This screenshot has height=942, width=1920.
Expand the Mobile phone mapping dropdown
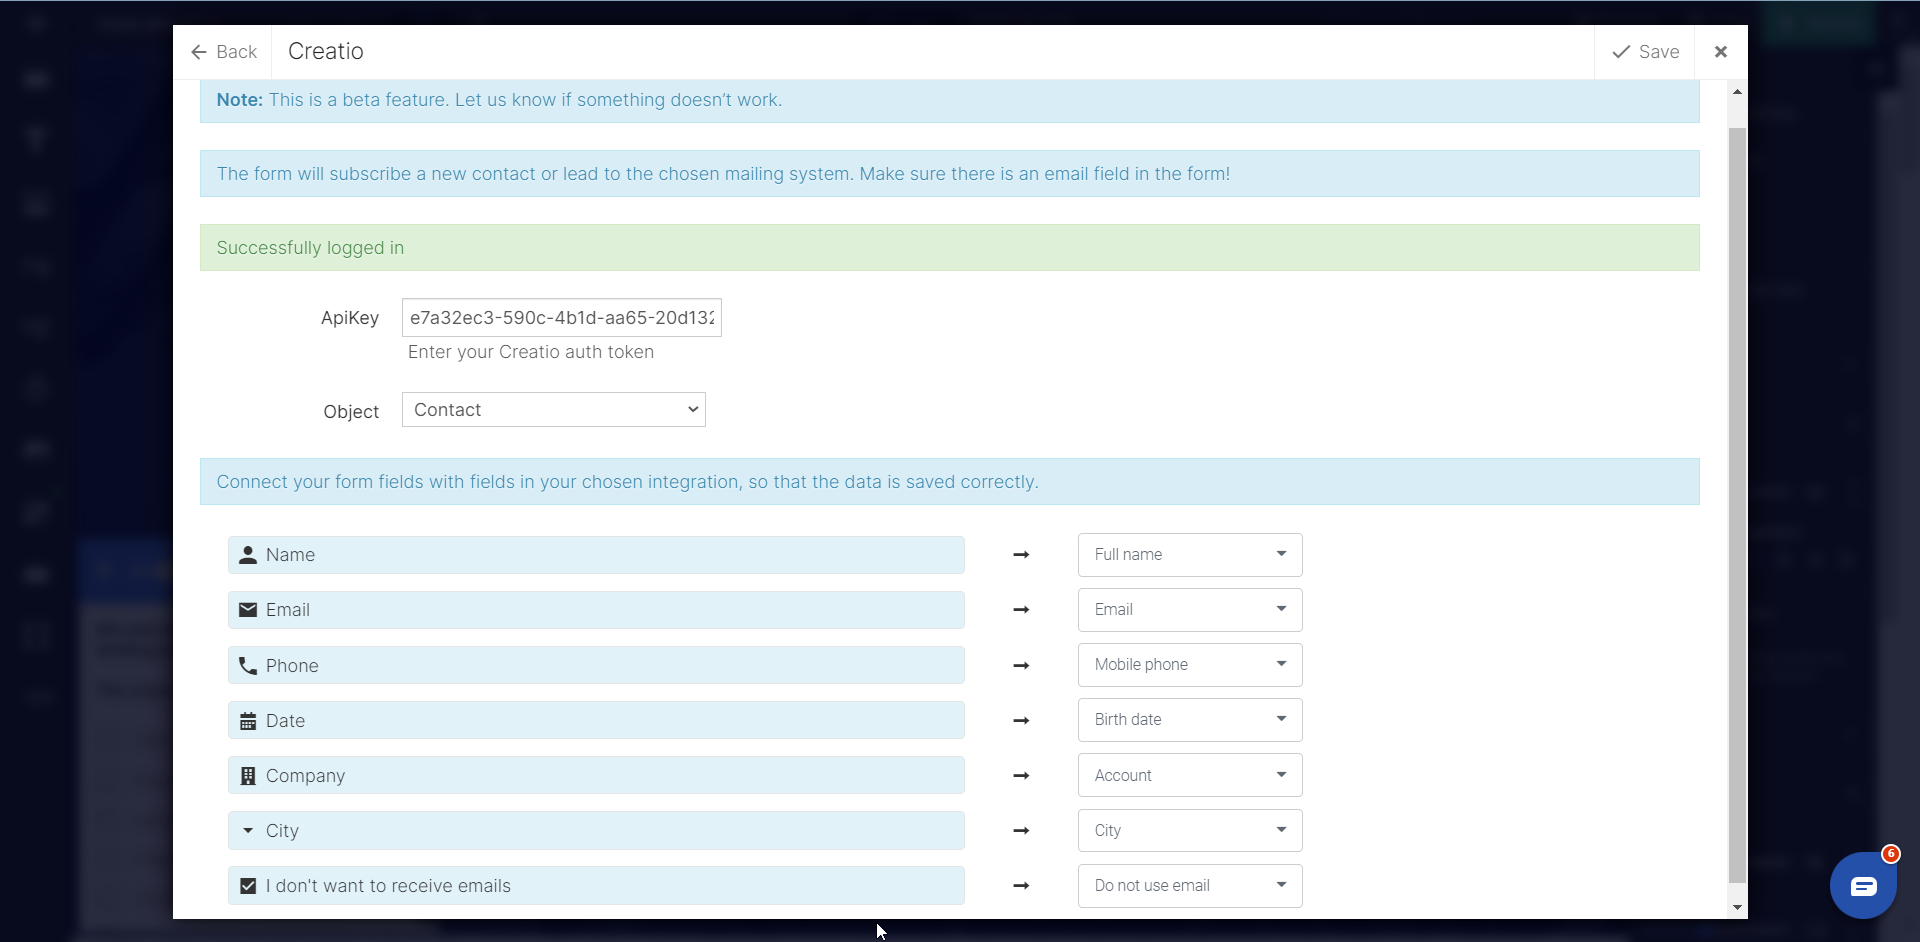[1189, 665]
